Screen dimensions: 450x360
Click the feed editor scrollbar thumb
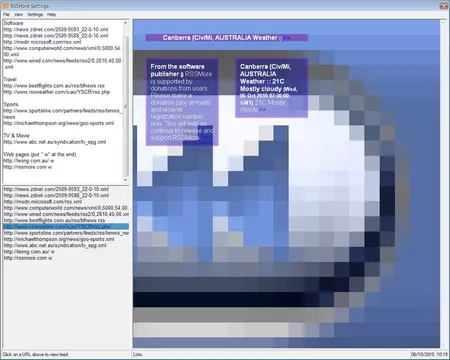pyautogui.click(x=126, y=106)
